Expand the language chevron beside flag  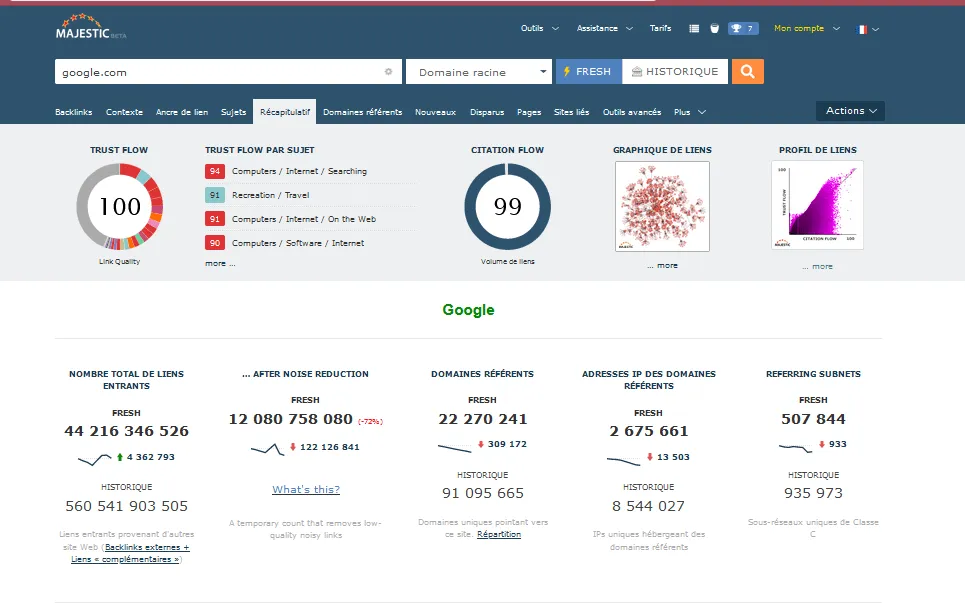(x=876, y=30)
